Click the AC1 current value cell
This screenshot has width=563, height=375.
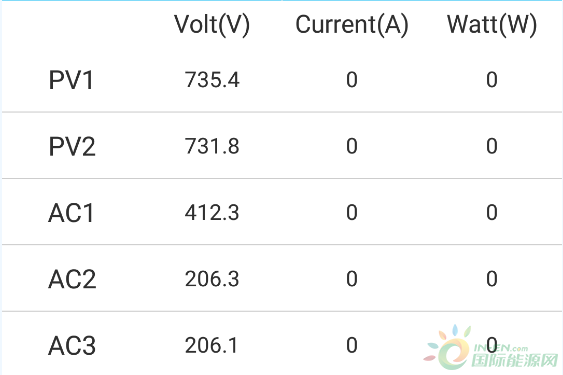tap(352, 212)
